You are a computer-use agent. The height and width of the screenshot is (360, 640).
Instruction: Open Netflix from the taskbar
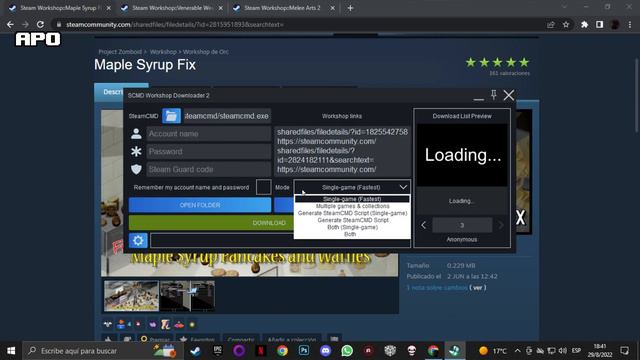click(x=261, y=351)
